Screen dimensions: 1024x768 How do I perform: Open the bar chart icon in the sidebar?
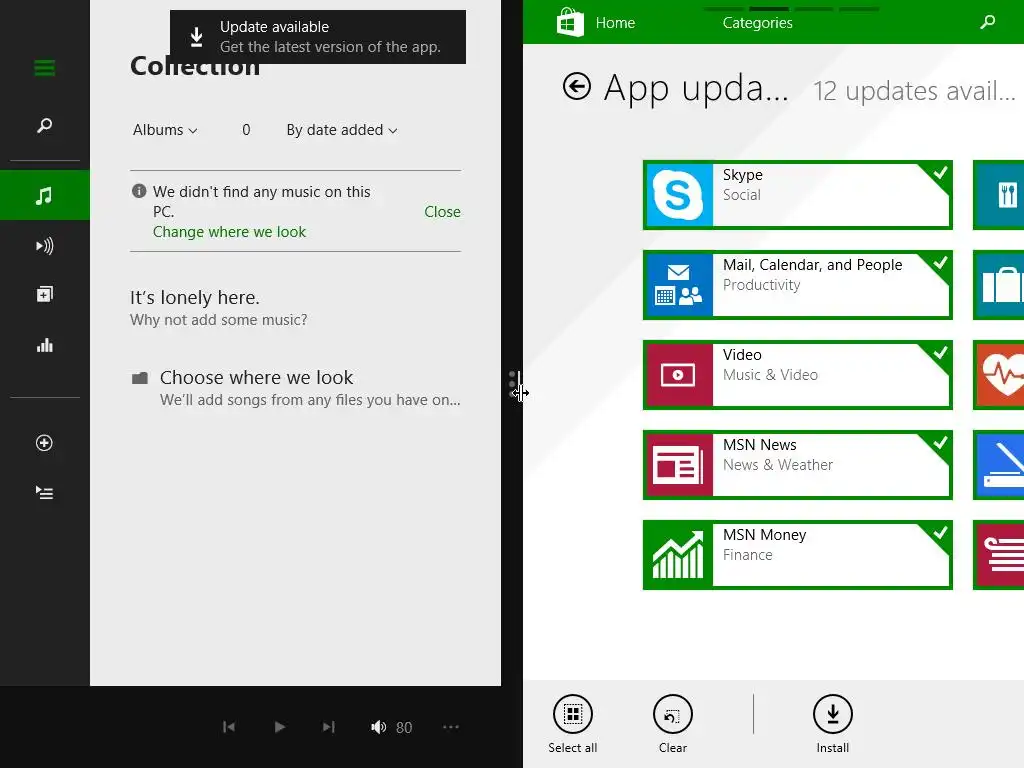[44, 345]
